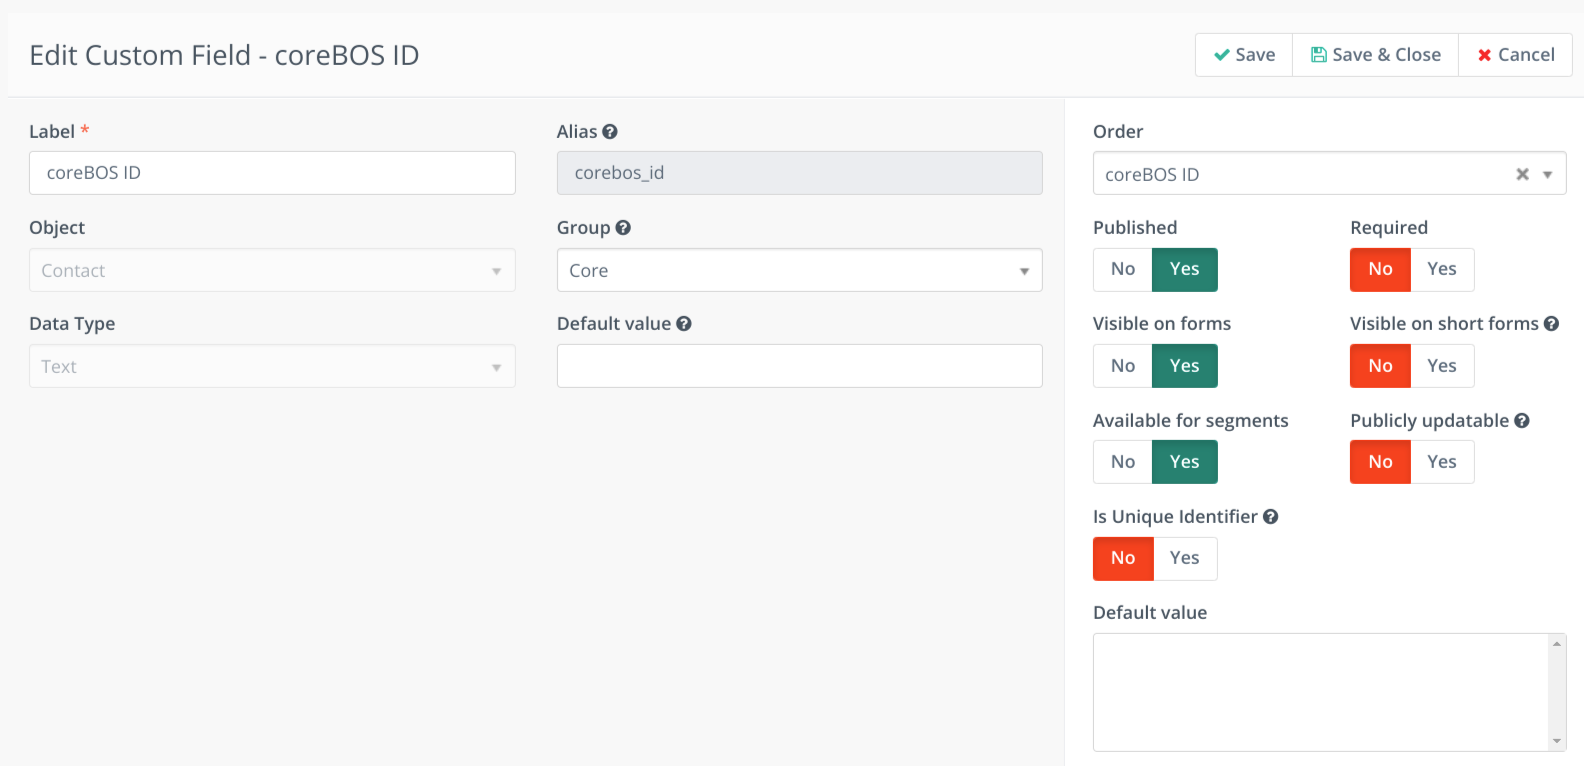Save the custom field
Screen dimensions: 1584x766
[x=1244, y=55]
